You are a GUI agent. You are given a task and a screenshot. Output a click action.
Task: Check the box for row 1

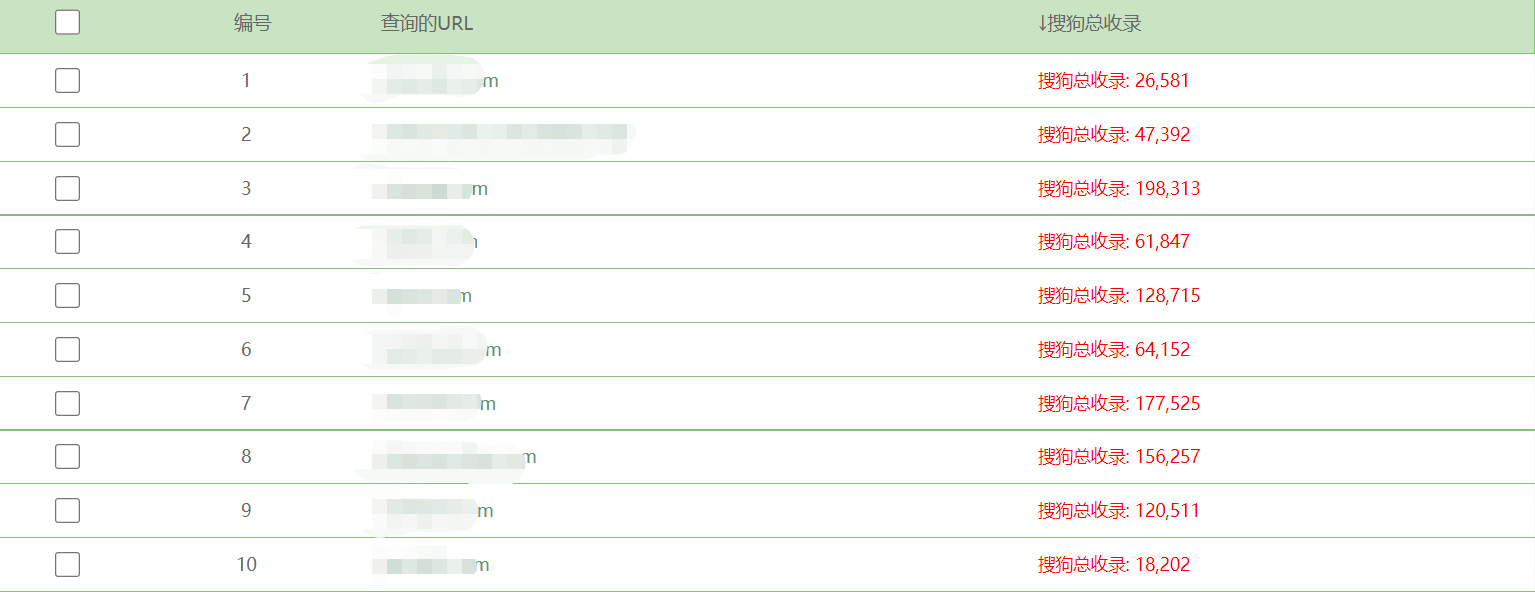(x=67, y=80)
